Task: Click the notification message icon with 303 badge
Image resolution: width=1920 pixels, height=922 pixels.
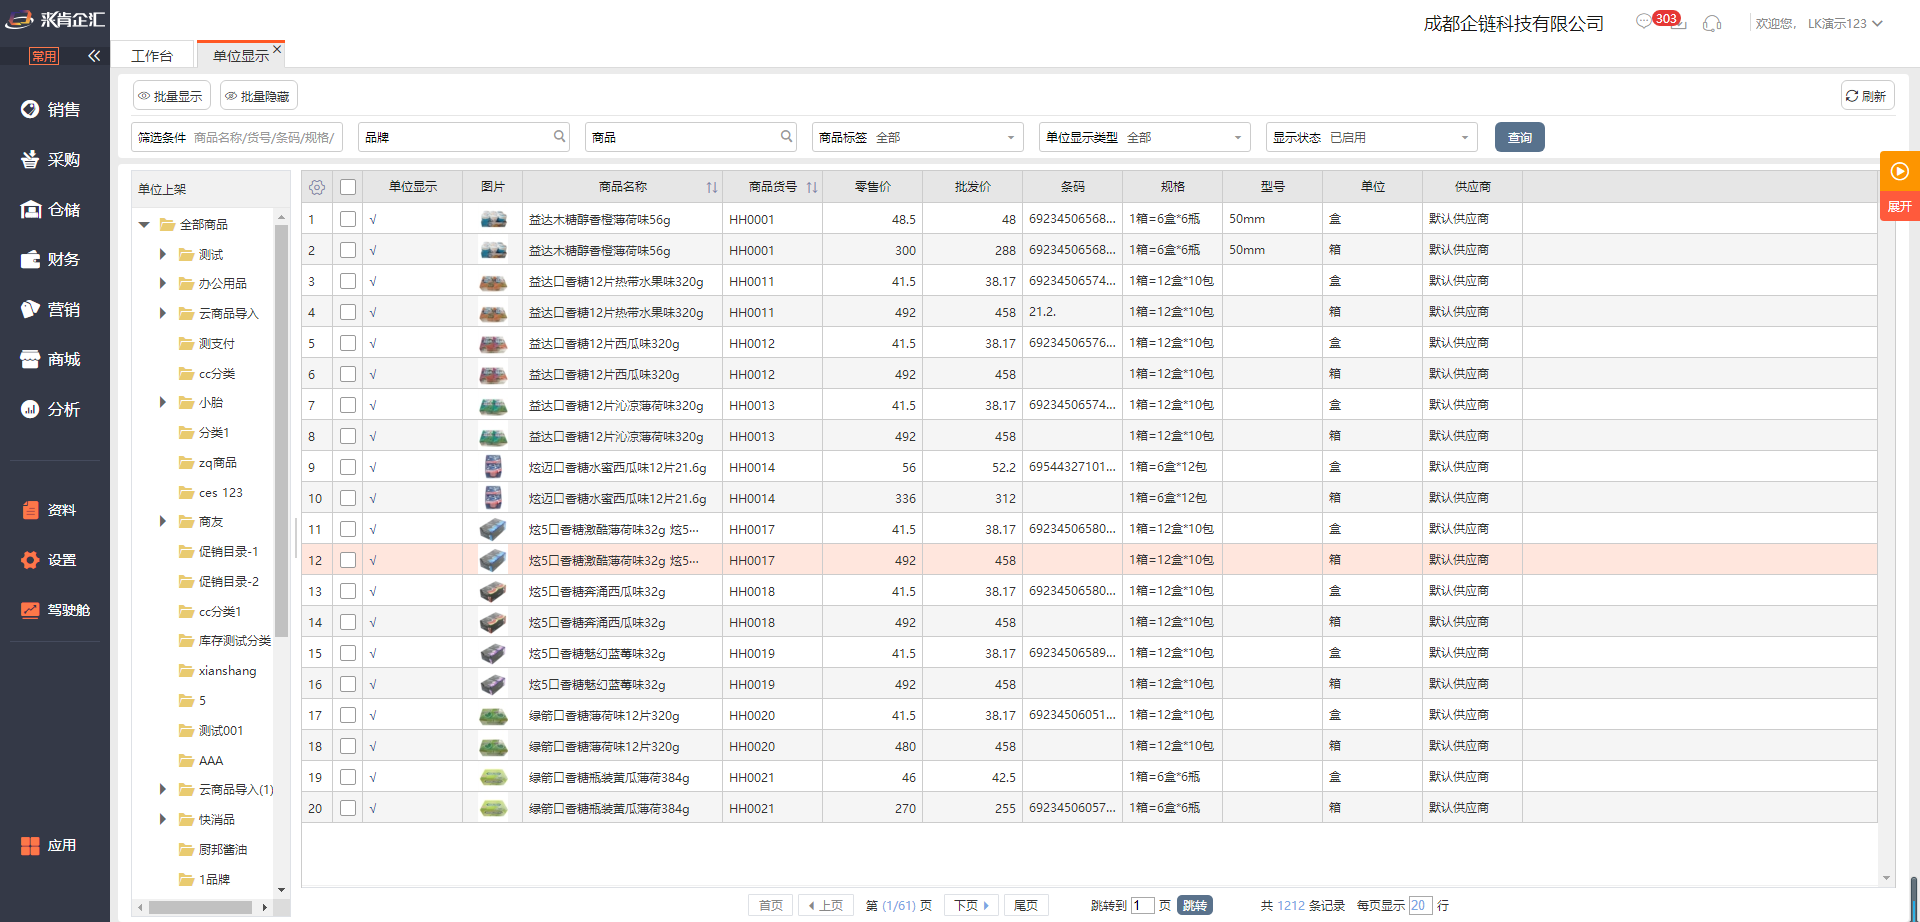Action: [x=1645, y=22]
